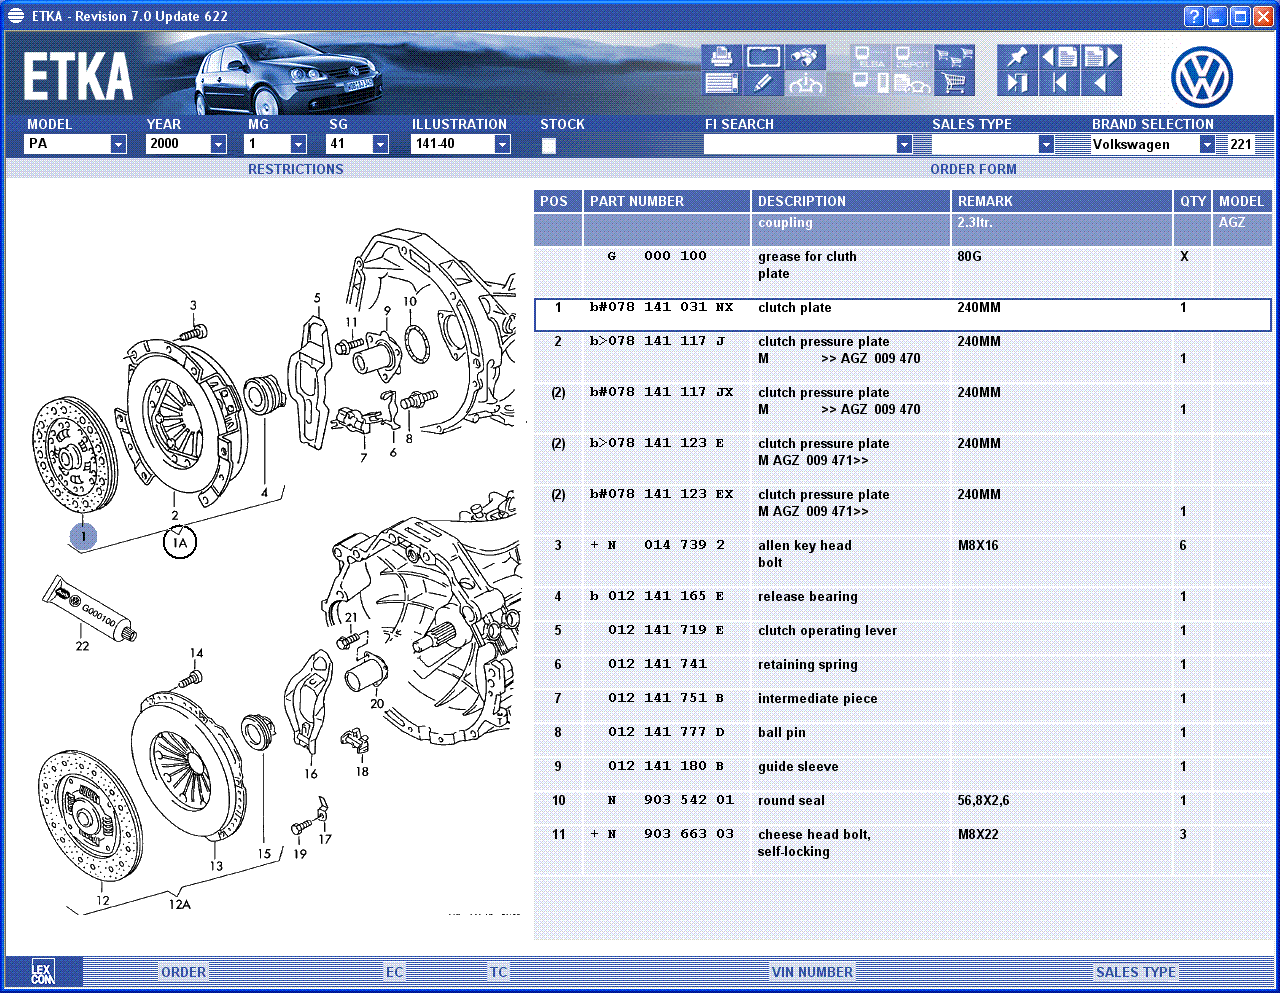The width and height of the screenshot is (1280, 993).
Task: Open the RESTRICTIONS link
Action: pos(296,169)
